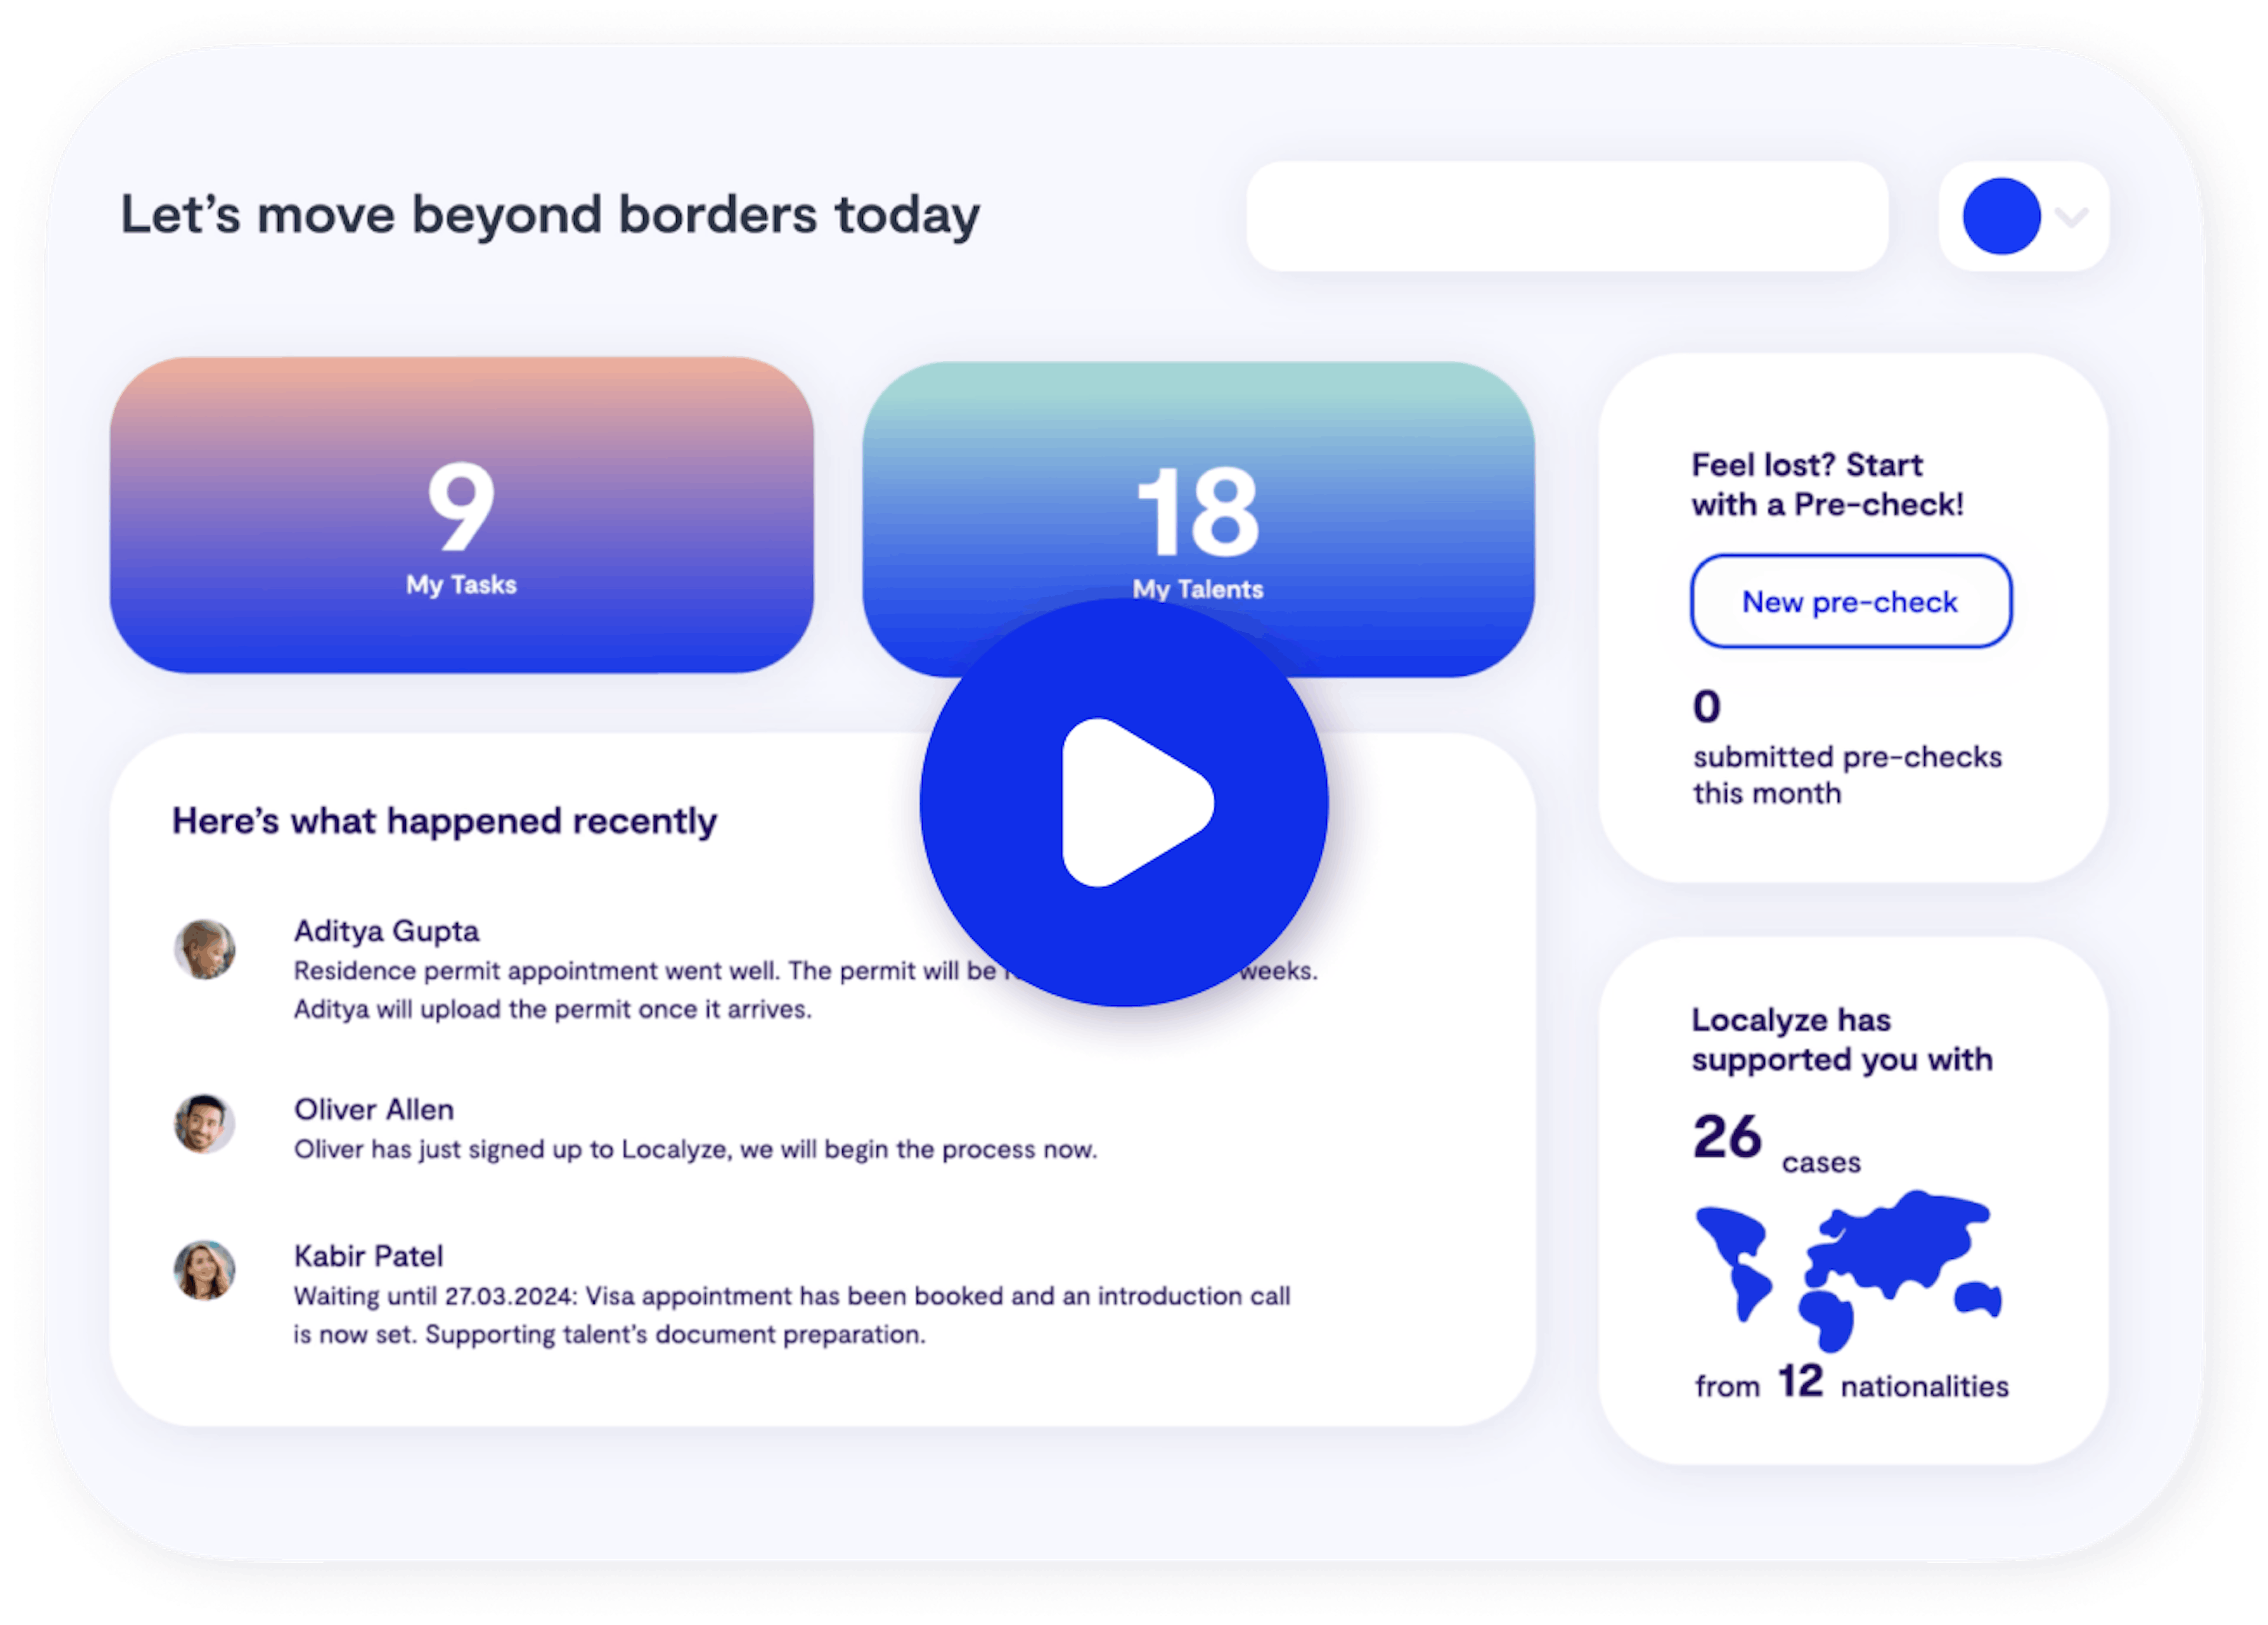The width and height of the screenshot is (2268, 1625).
Task: Click the New pre-check button
Action: pos(1850,602)
